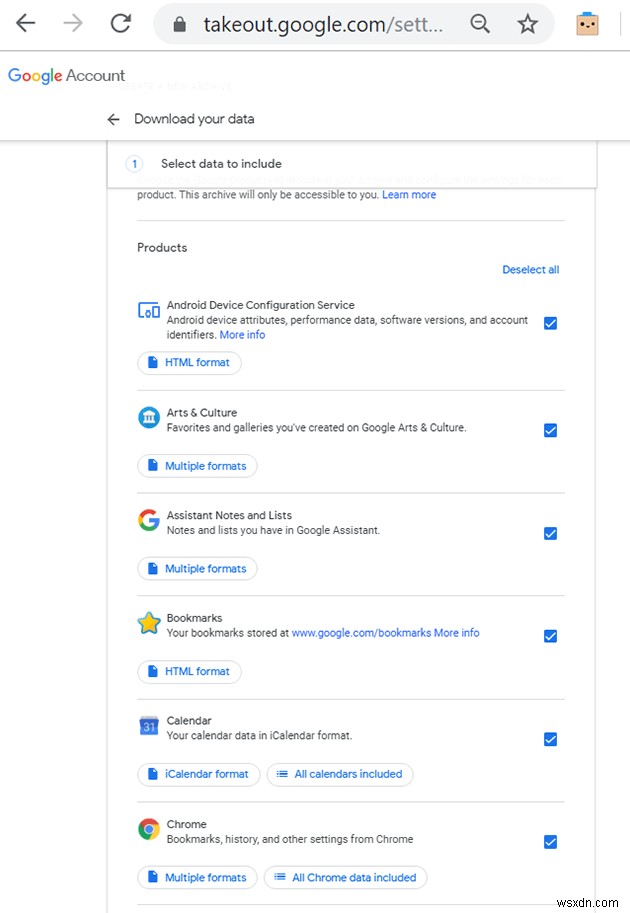
Task: Click the Google Account logo
Action: point(66,75)
